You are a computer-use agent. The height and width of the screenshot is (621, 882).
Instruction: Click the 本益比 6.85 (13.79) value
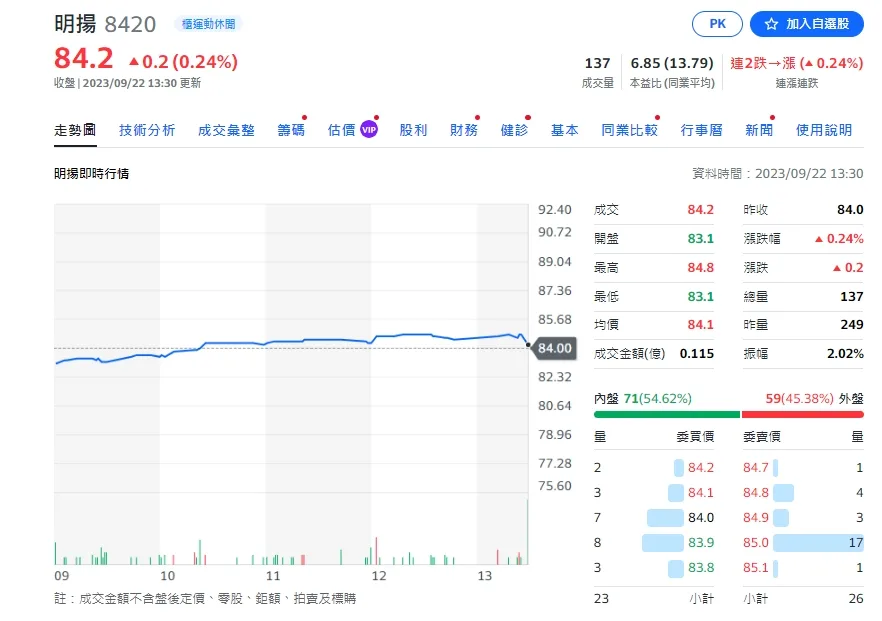[x=672, y=63]
